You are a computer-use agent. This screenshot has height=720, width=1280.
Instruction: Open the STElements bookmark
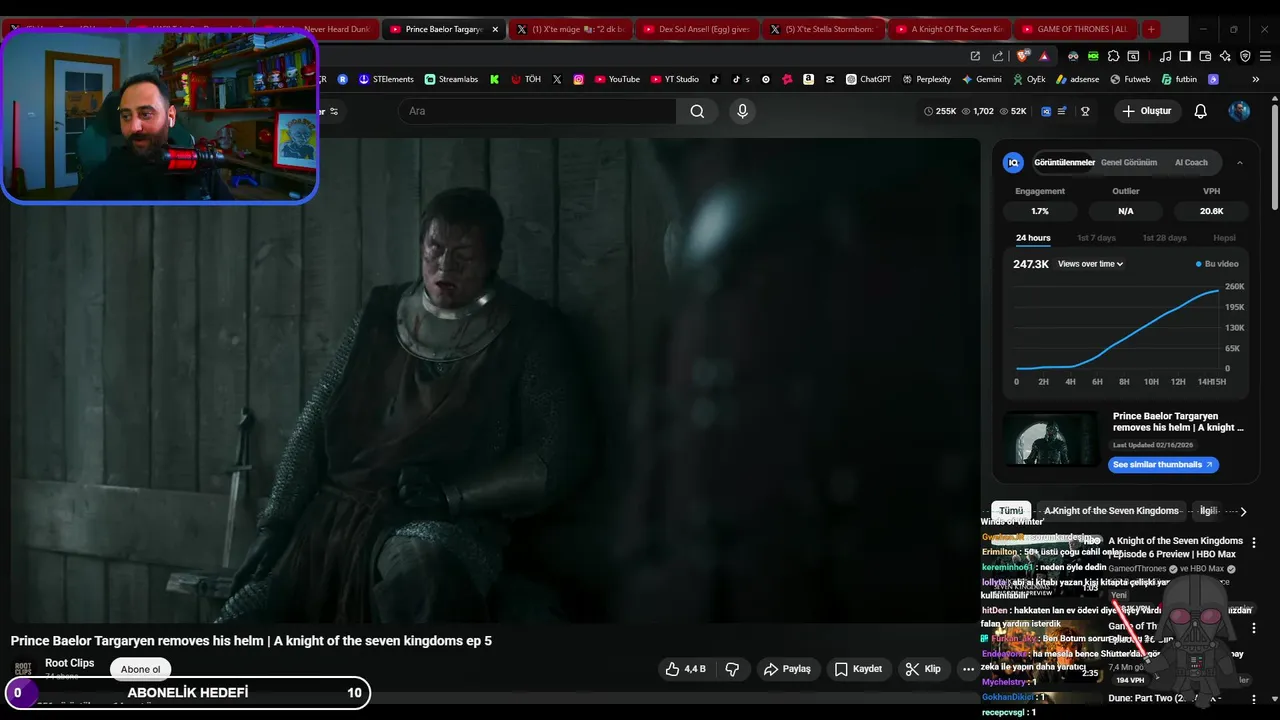(x=386, y=79)
